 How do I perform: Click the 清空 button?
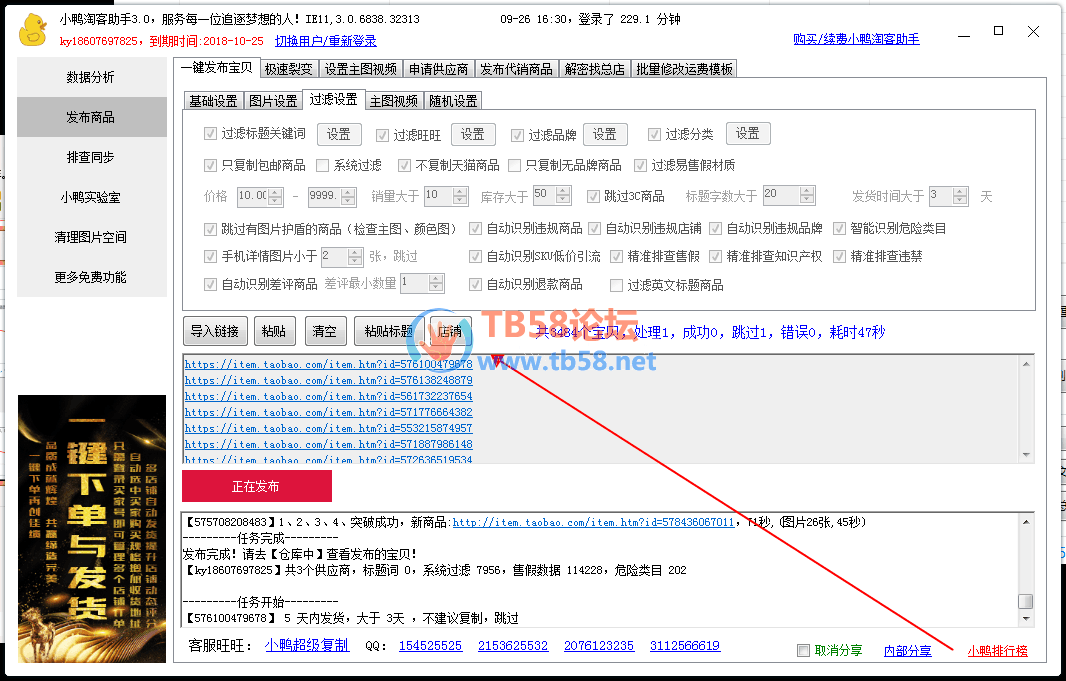(325, 331)
